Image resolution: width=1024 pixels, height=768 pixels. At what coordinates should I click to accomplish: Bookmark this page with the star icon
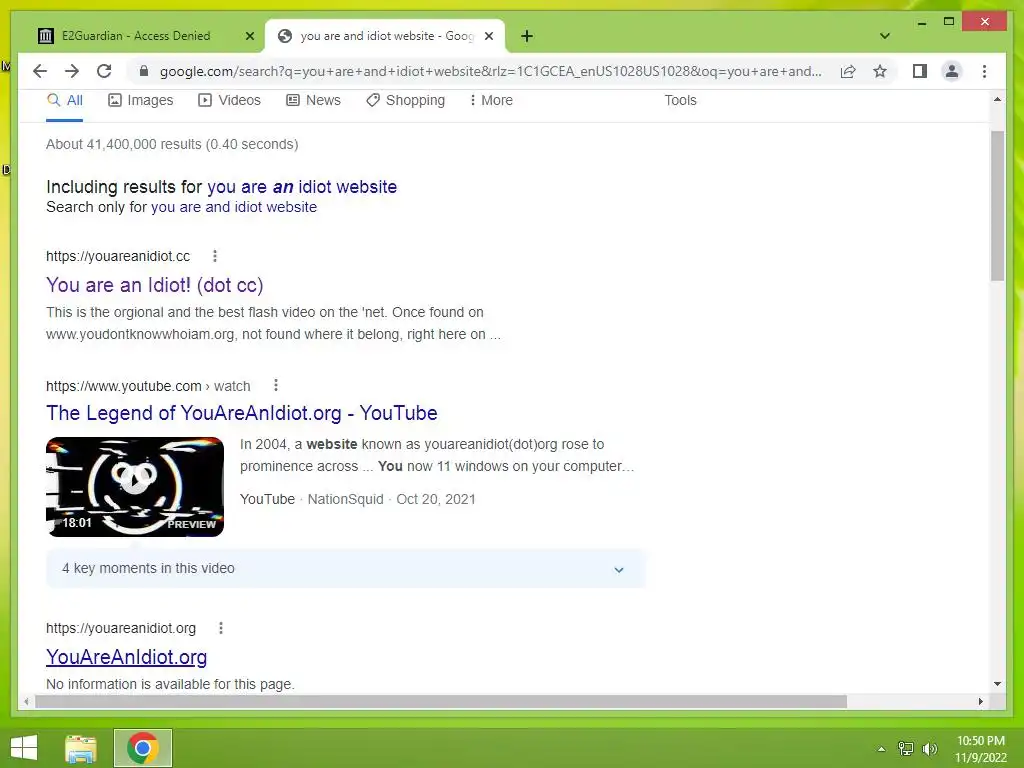(880, 71)
